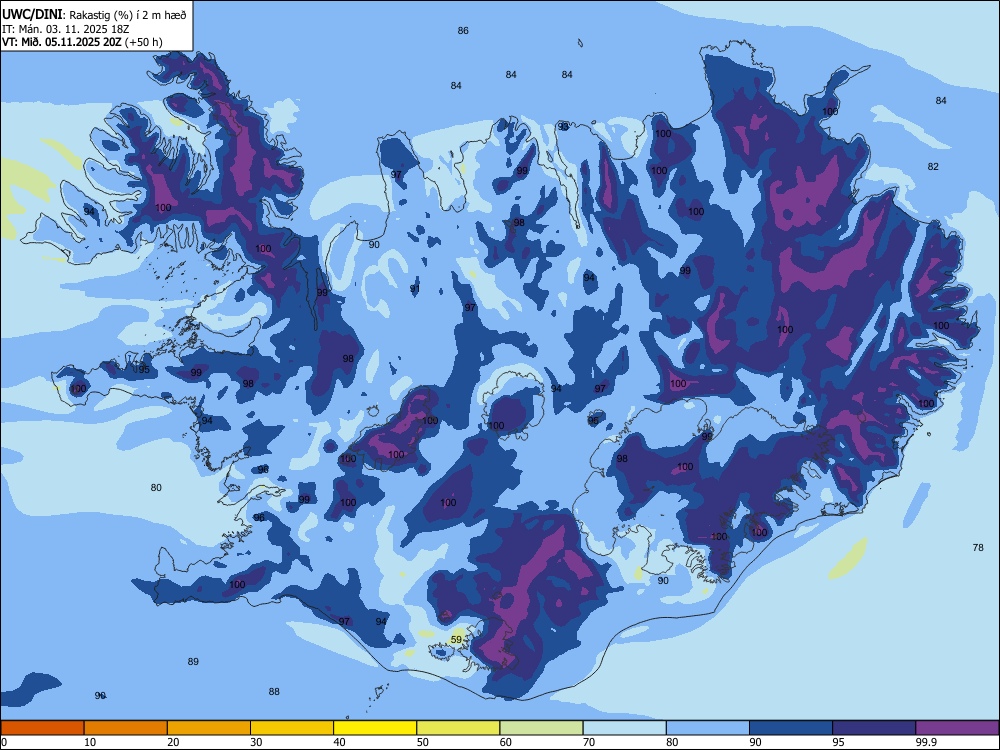Click the title 'UWC/DINI: Rakastig (%) í 2 m hæð'
Viewport: 1000px width, 750px height.
[x=94, y=15]
